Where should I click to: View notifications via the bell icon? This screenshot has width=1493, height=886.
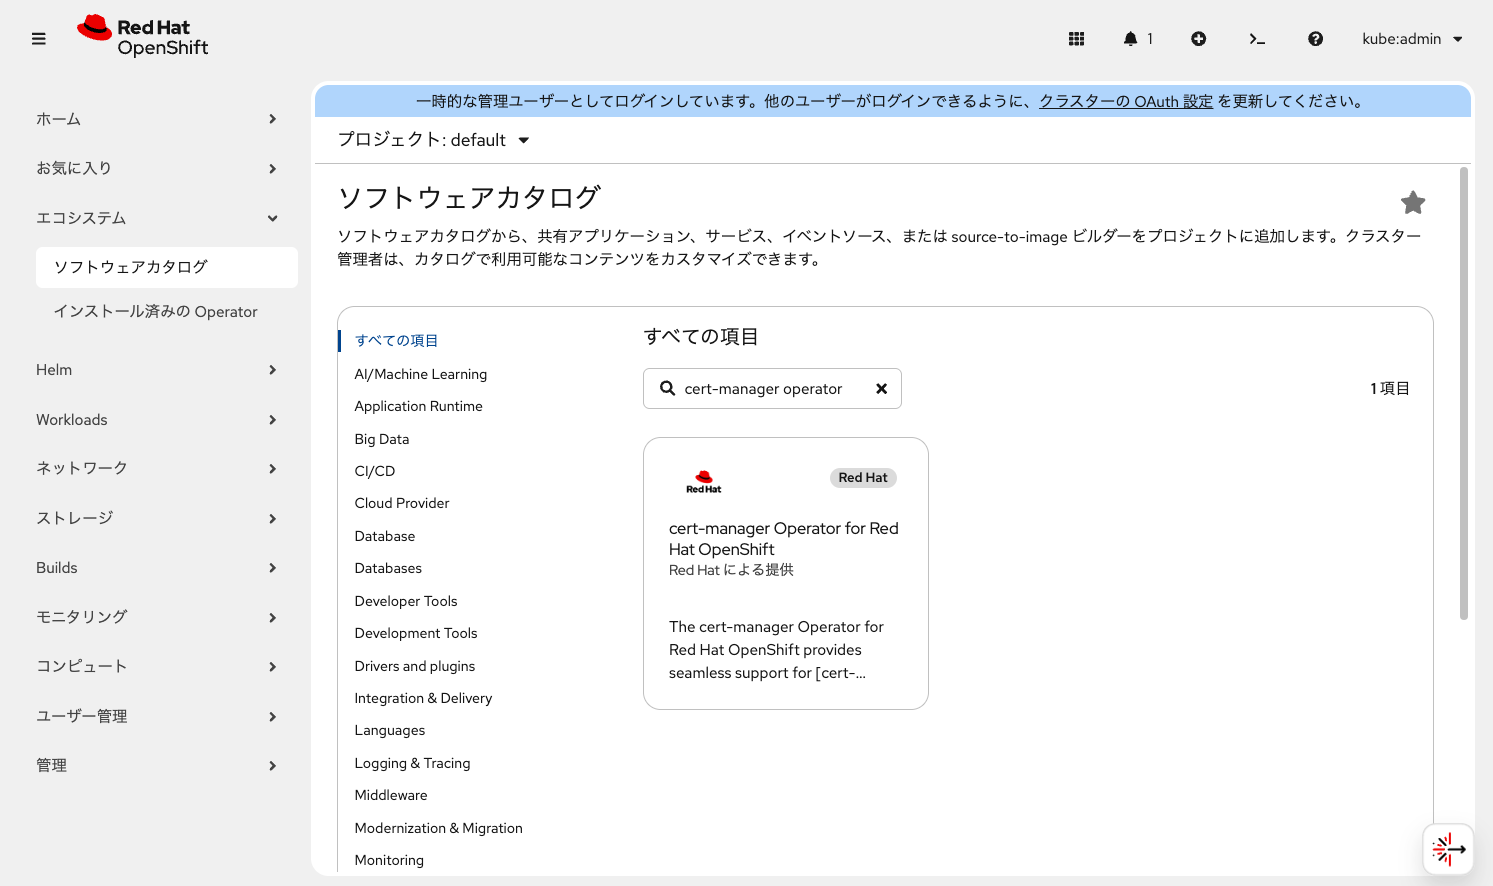[1131, 38]
